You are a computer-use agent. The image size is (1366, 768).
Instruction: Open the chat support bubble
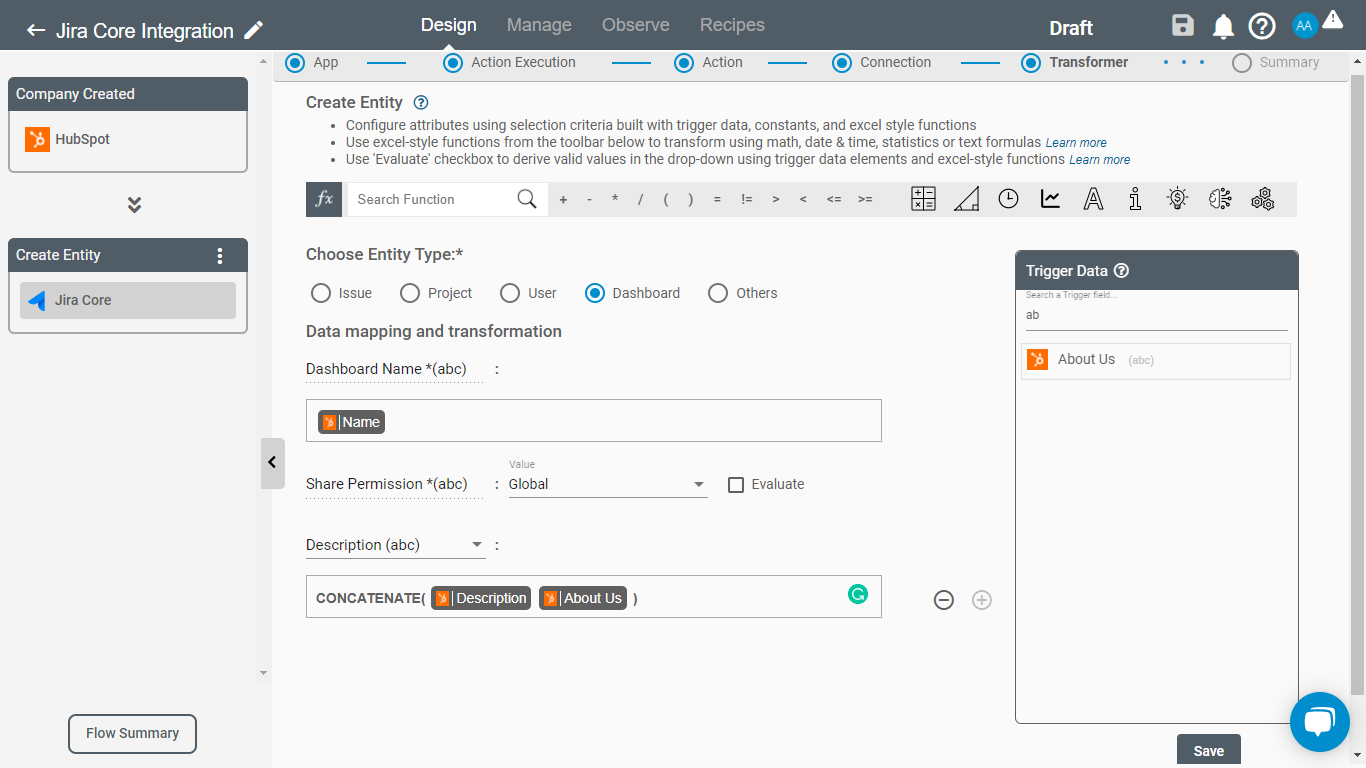pyautogui.click(x=1320, y=721)
